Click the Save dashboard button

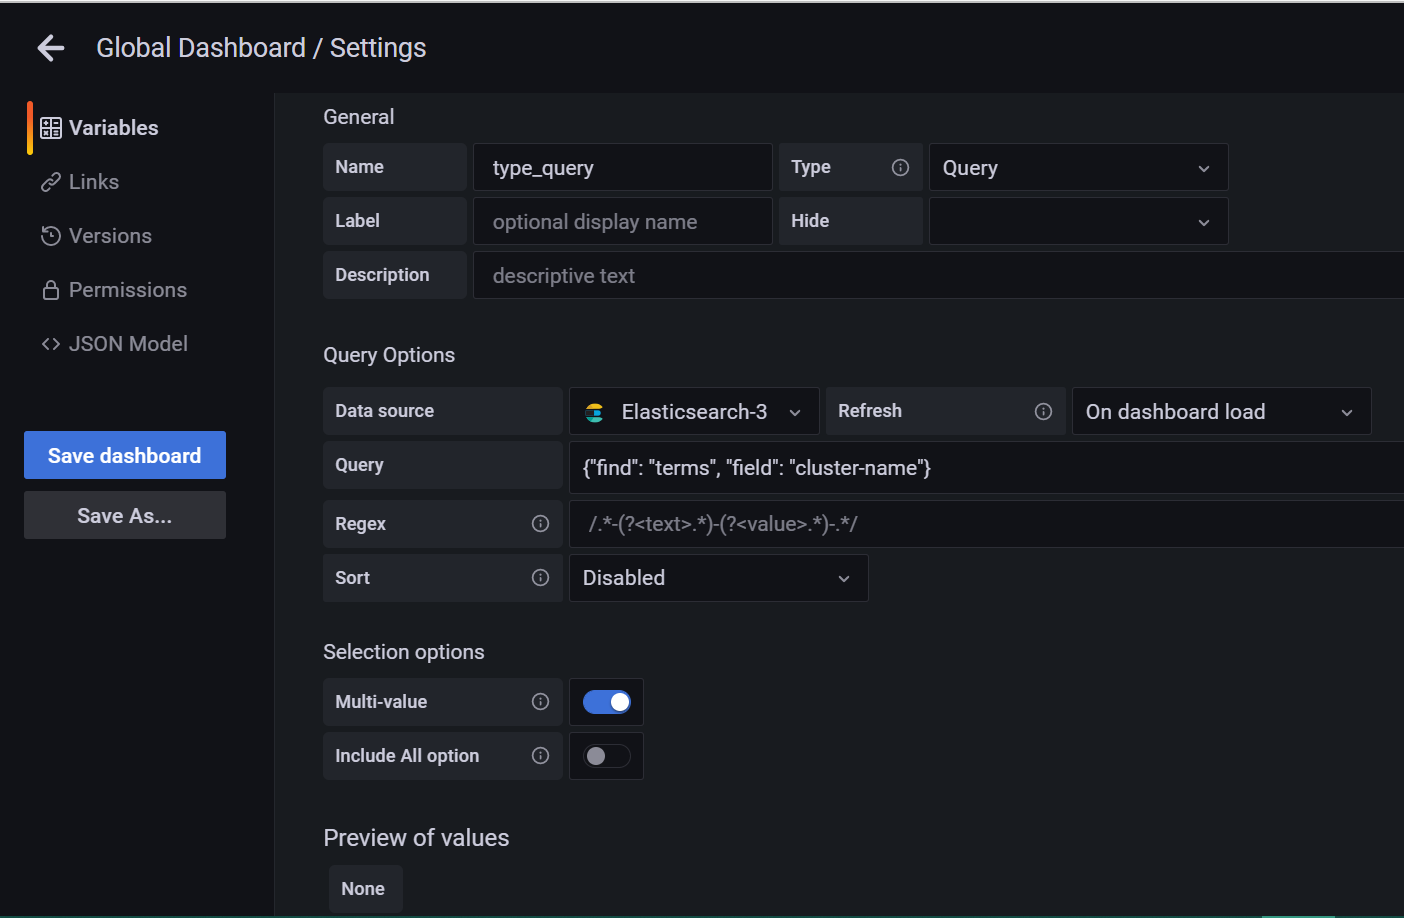coord(124,455)
